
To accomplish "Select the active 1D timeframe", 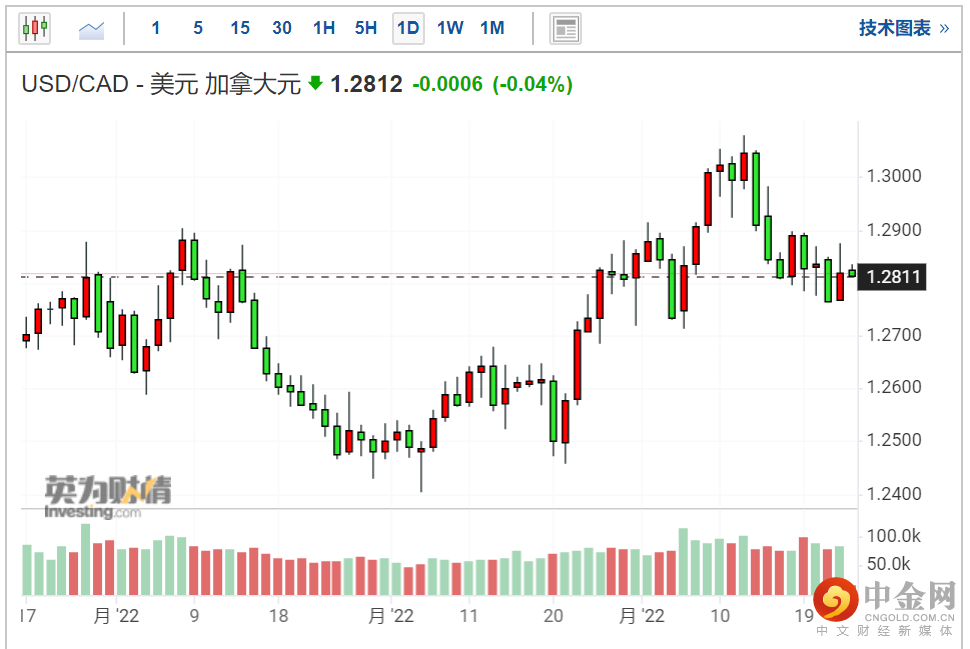I will pos(408,28).
